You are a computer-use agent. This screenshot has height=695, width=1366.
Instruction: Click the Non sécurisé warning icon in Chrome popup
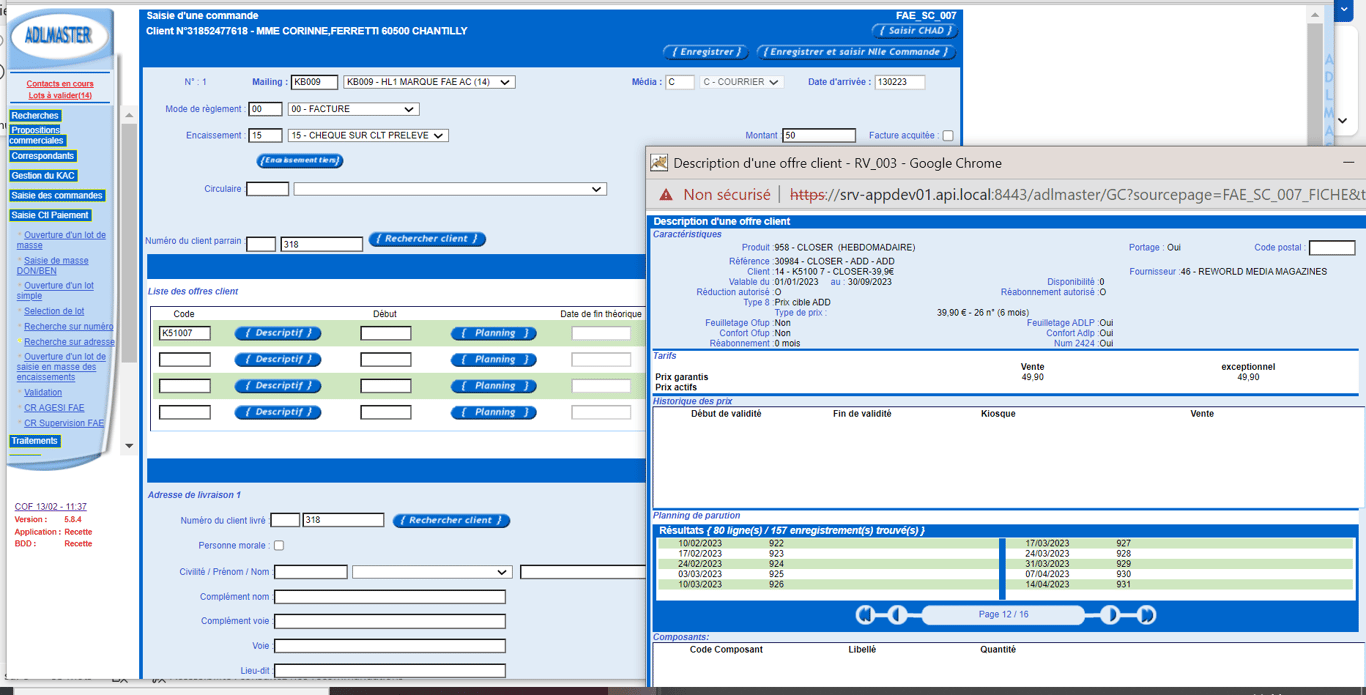point(666,195)
